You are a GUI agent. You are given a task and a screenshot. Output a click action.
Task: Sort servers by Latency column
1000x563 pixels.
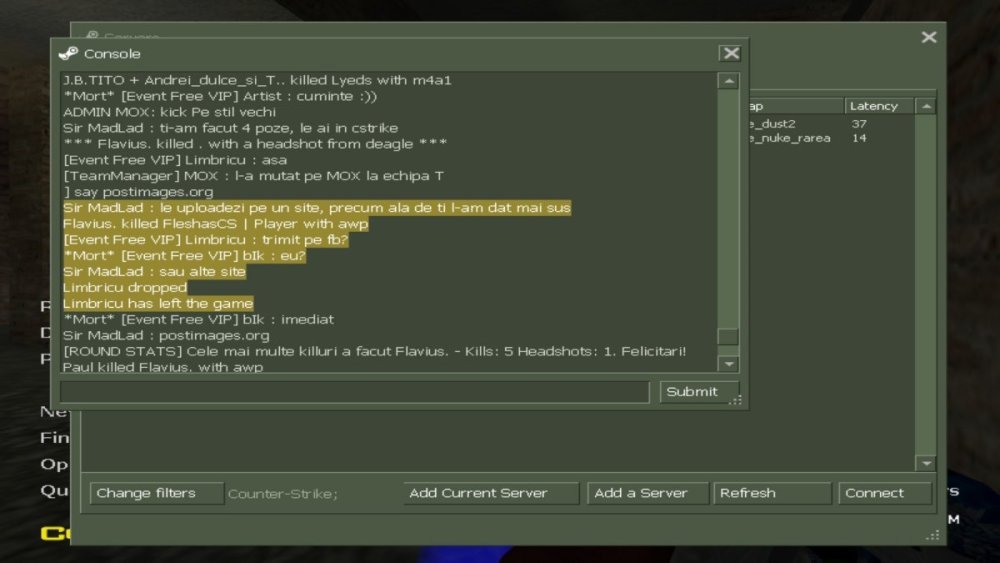[x=880, y=106]
